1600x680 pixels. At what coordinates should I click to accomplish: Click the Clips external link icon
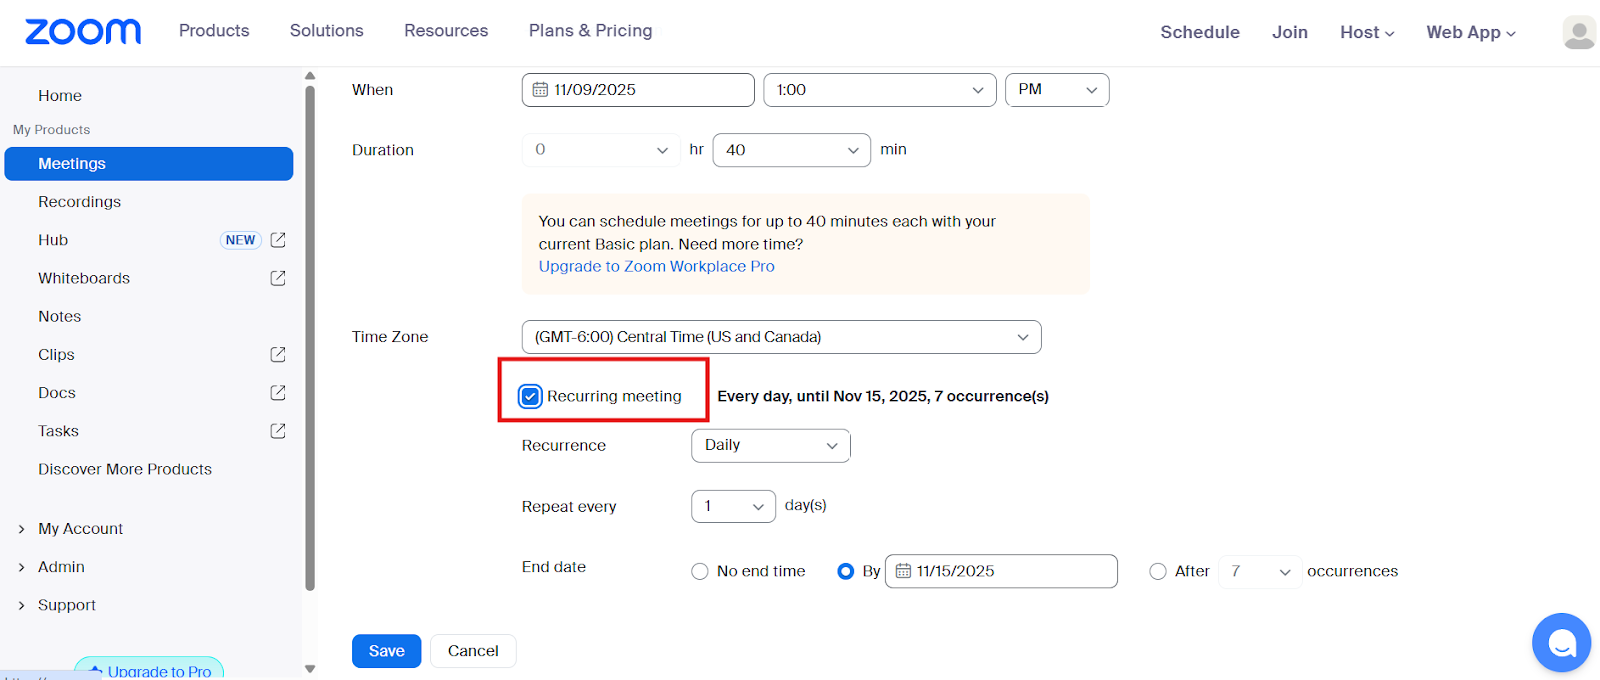point(278,355)
